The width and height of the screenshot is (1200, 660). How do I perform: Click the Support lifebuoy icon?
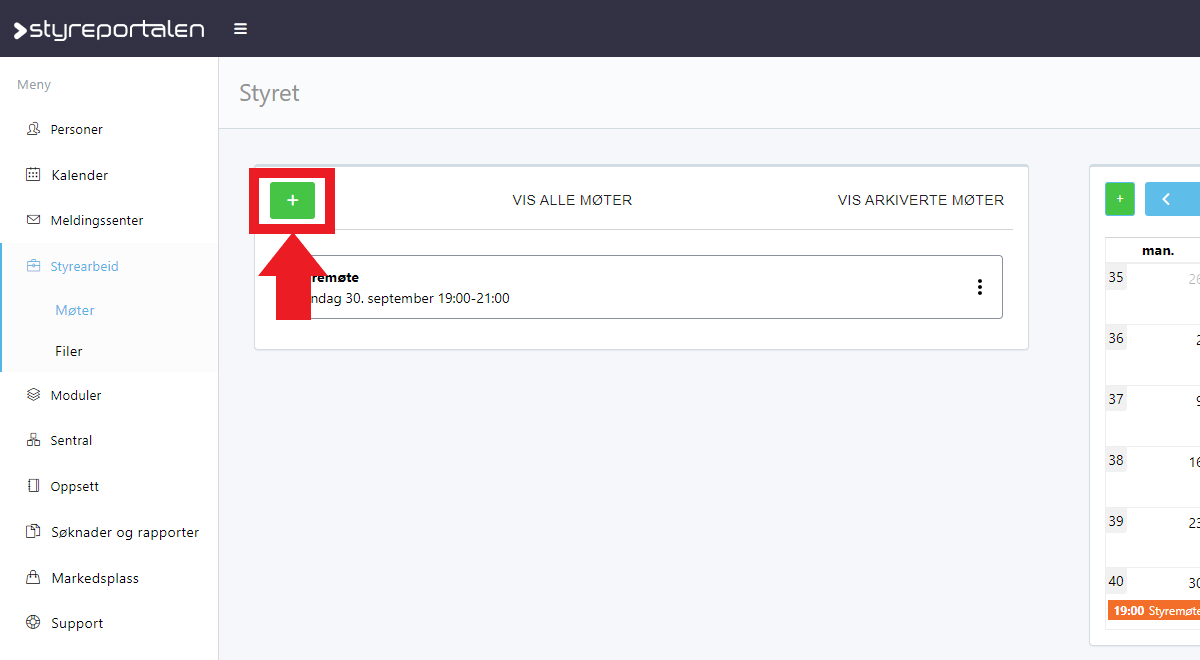click(x=33, y=623)
